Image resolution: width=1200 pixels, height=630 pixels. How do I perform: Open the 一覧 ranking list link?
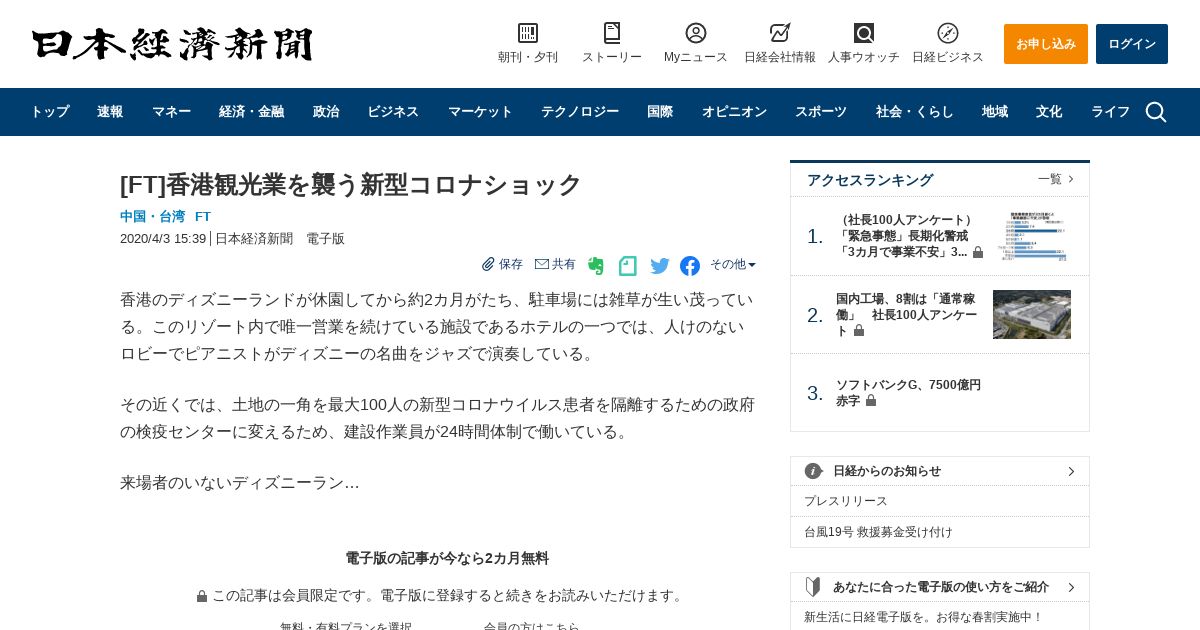point(1056,179)
